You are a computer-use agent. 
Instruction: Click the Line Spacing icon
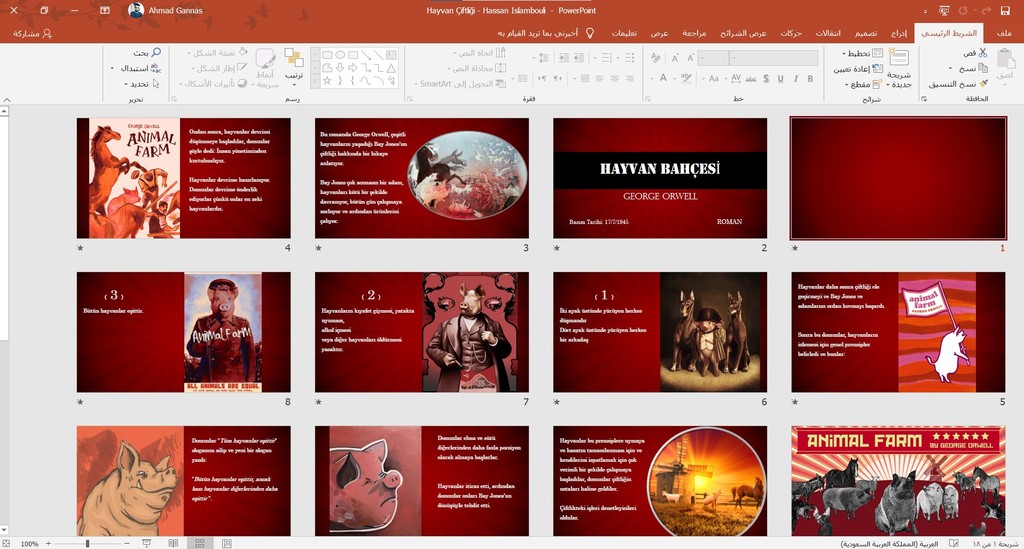pos(543,58)
